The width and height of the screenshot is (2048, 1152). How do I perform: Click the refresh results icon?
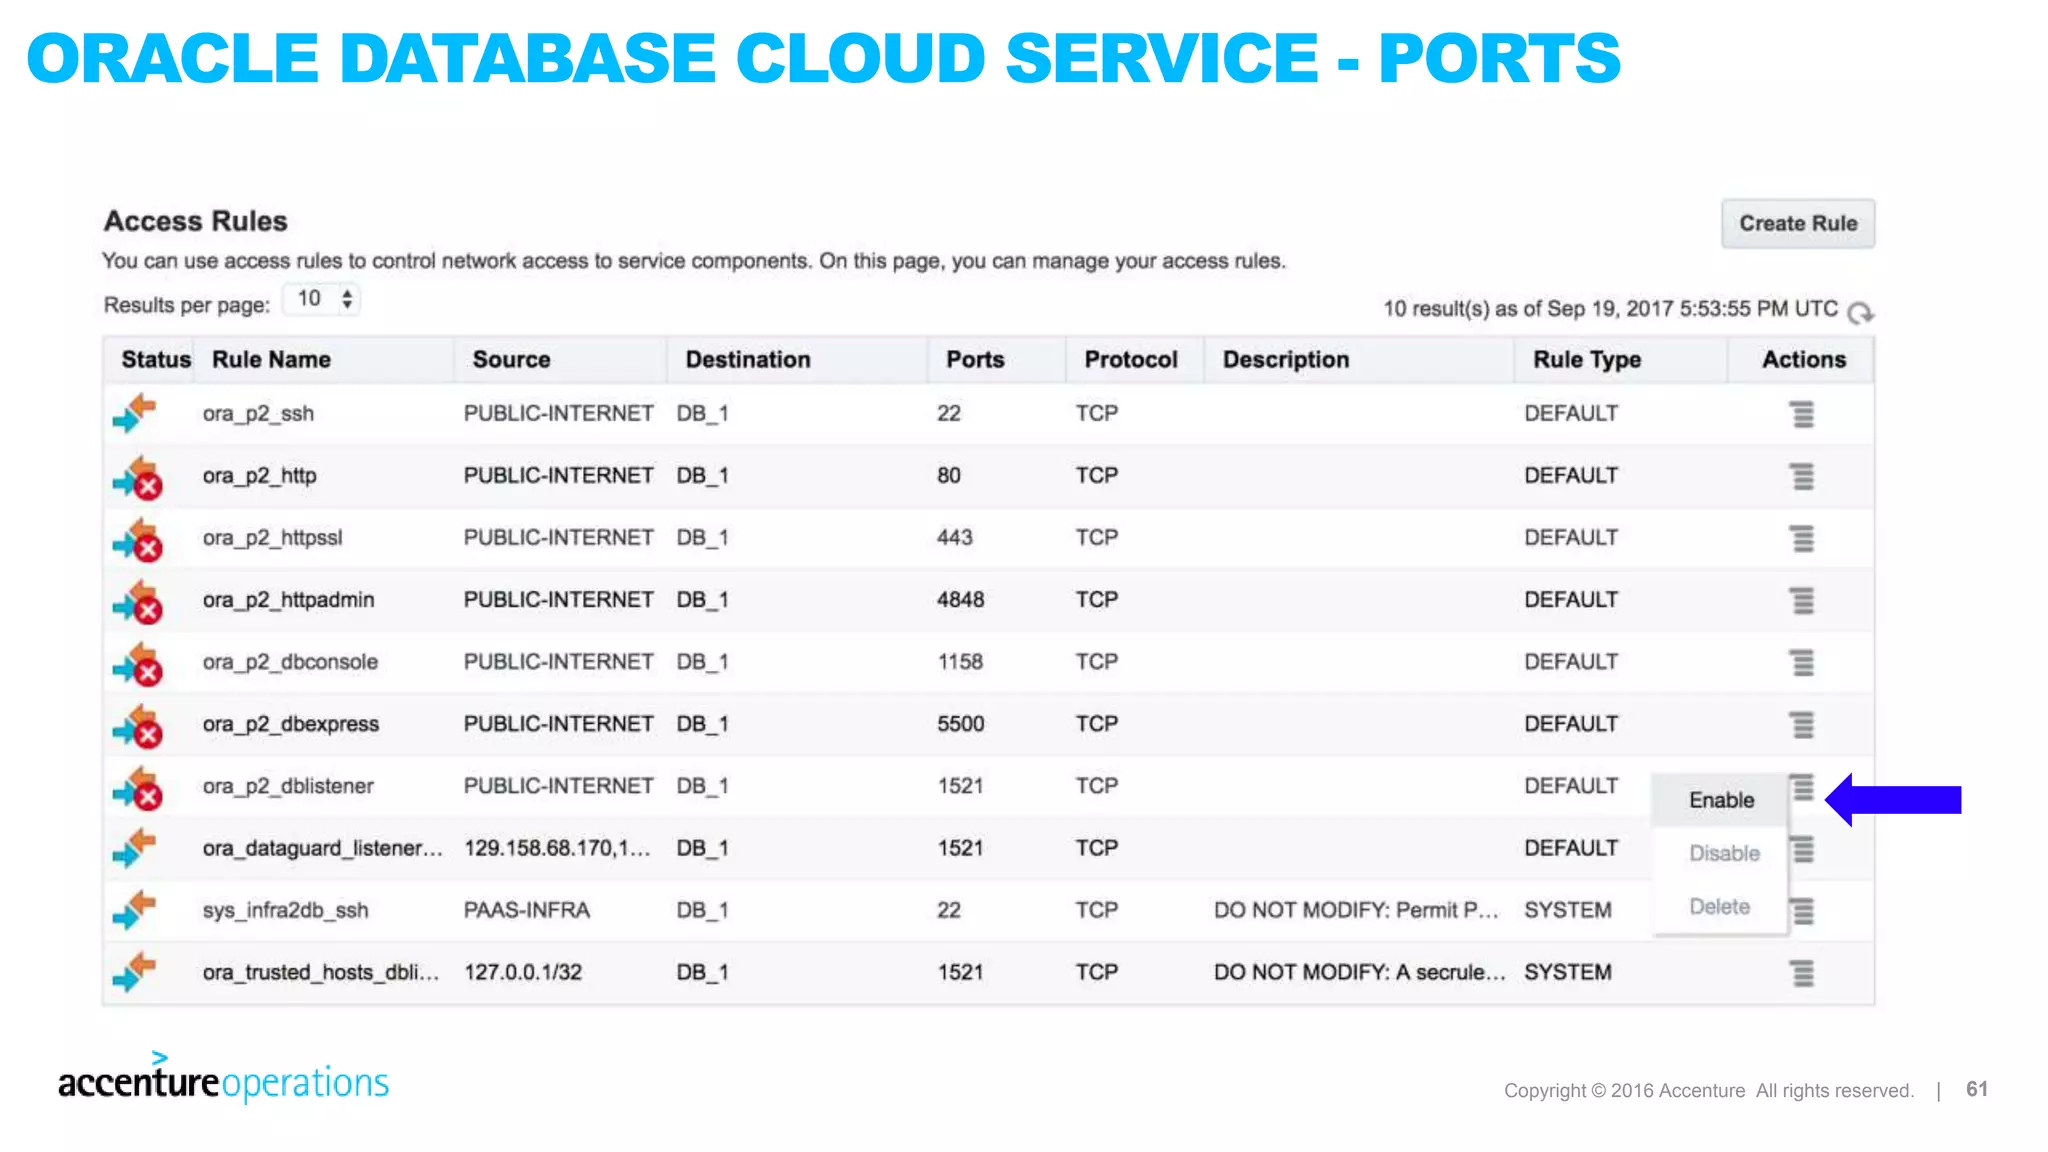[1859, 312]
